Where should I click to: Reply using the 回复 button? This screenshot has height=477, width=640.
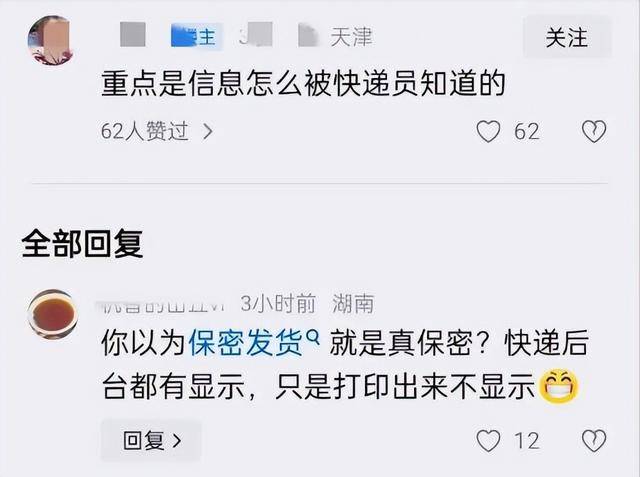coord(151,441)
